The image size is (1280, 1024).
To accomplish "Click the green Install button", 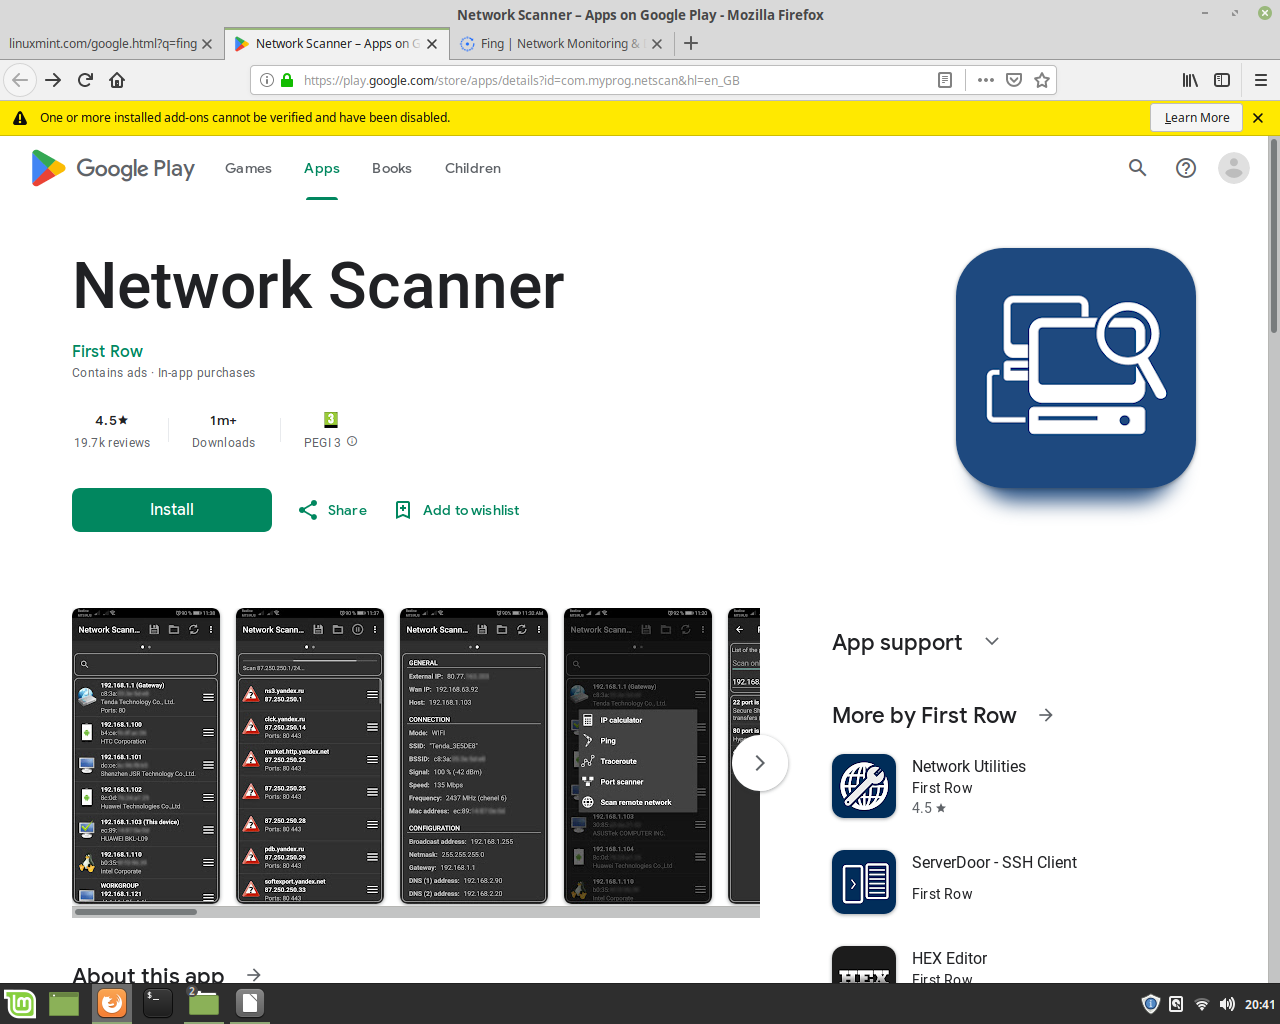I will pyautogui.click(x=172, y=510).
